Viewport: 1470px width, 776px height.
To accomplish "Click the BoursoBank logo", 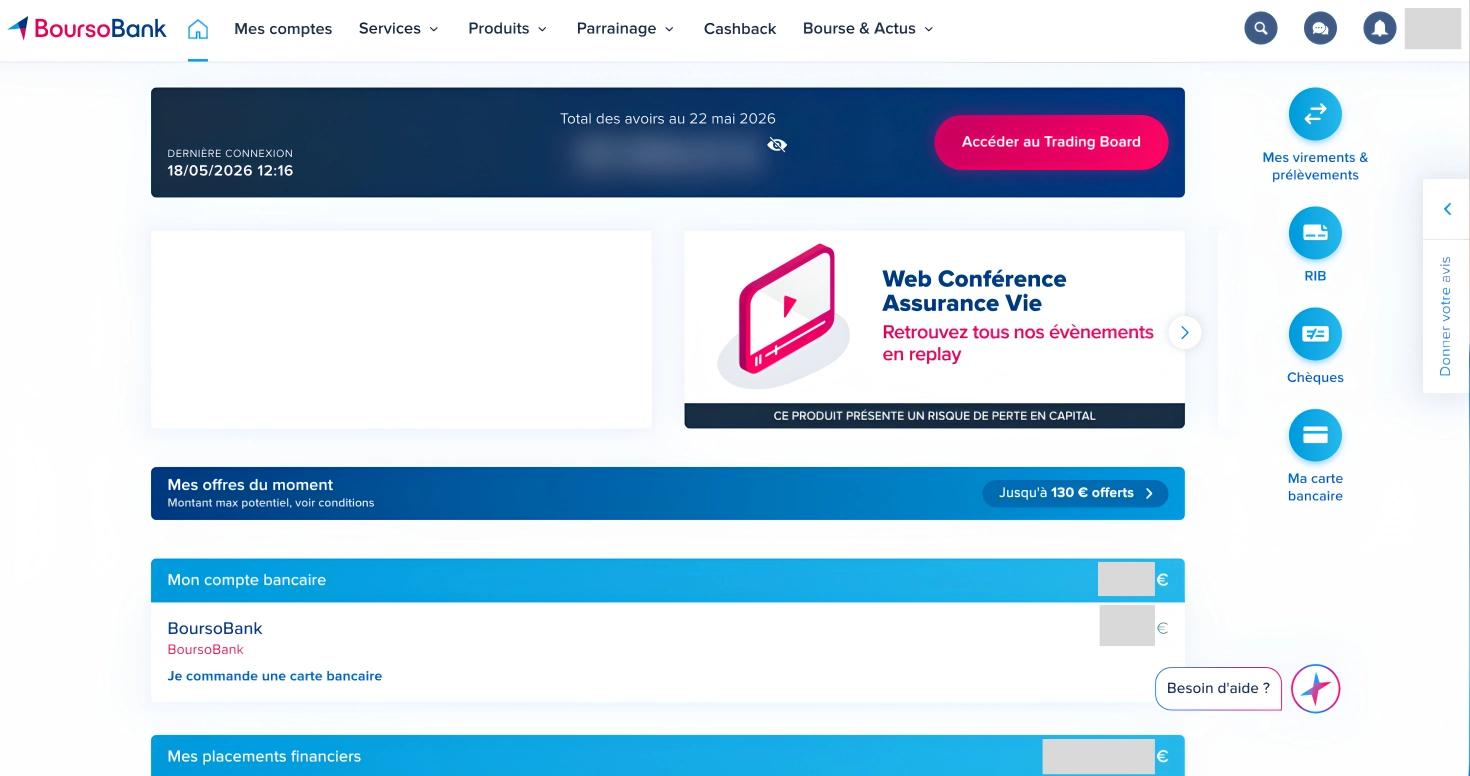I will click(x=87, y=28).
